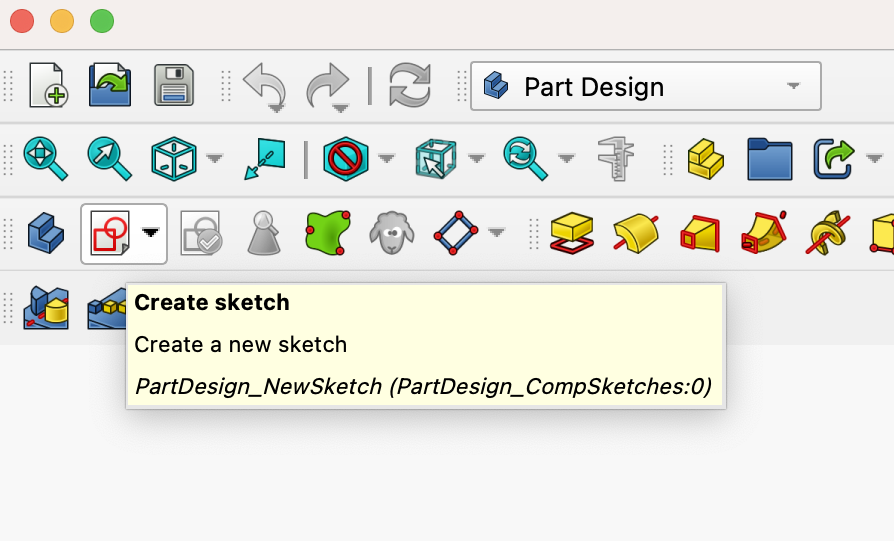Save the document with the floppy icon
Image resolution: width=894 pixels, height=541 pixels.
pyautogui.click(x=174, y=86)
